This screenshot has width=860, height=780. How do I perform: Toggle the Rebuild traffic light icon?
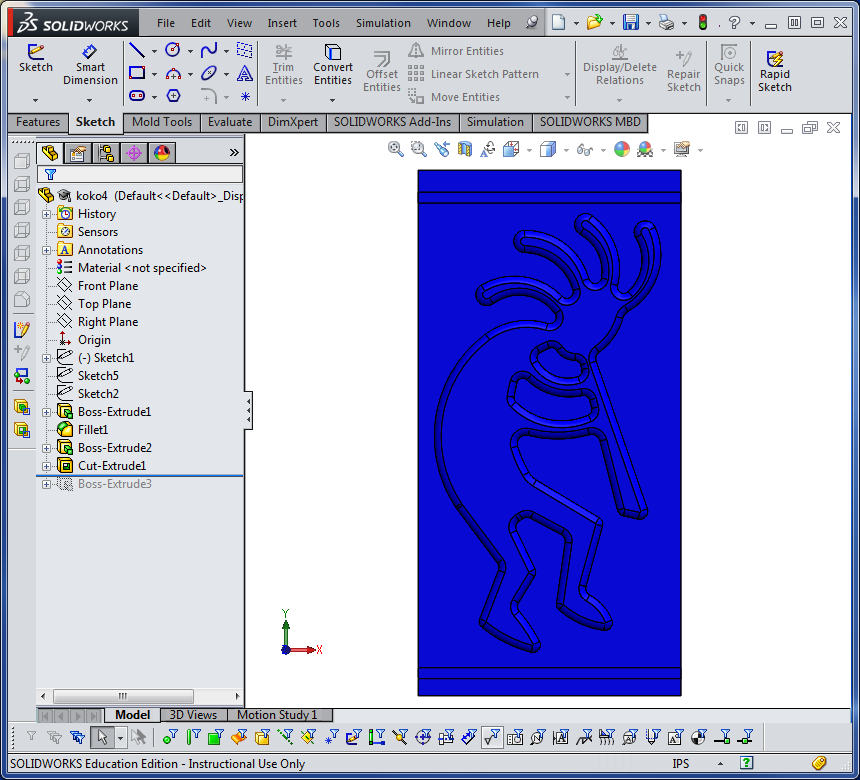pyautogui.click(x=703, y=22)
